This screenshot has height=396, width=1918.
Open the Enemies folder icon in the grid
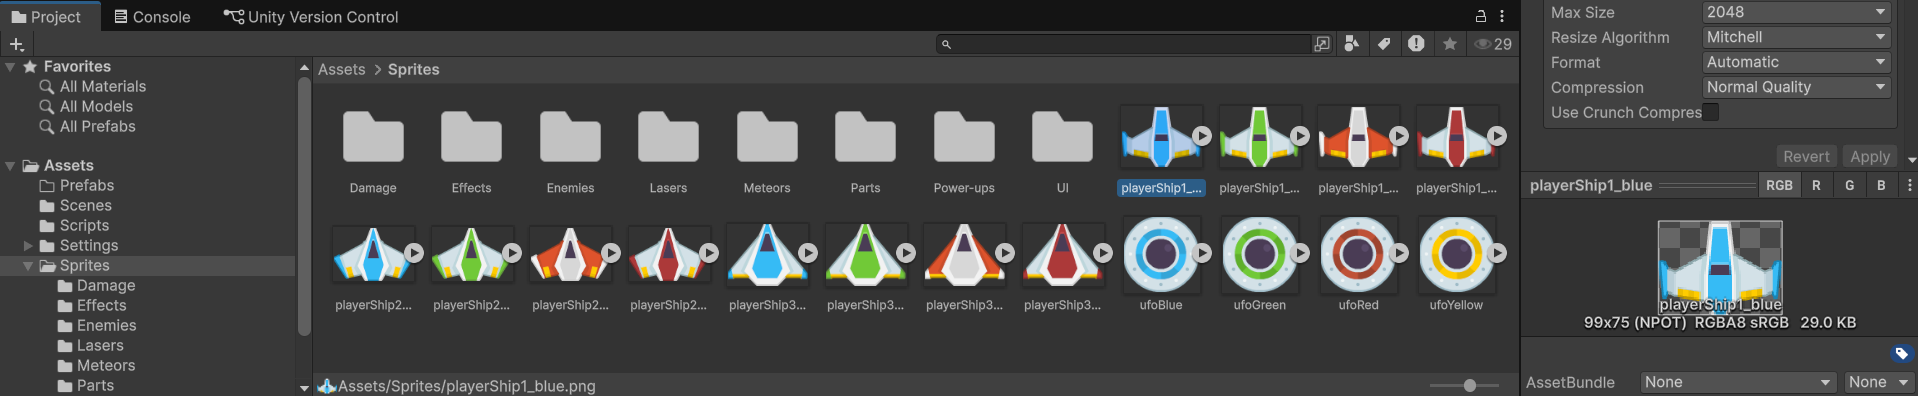point(570,136)
